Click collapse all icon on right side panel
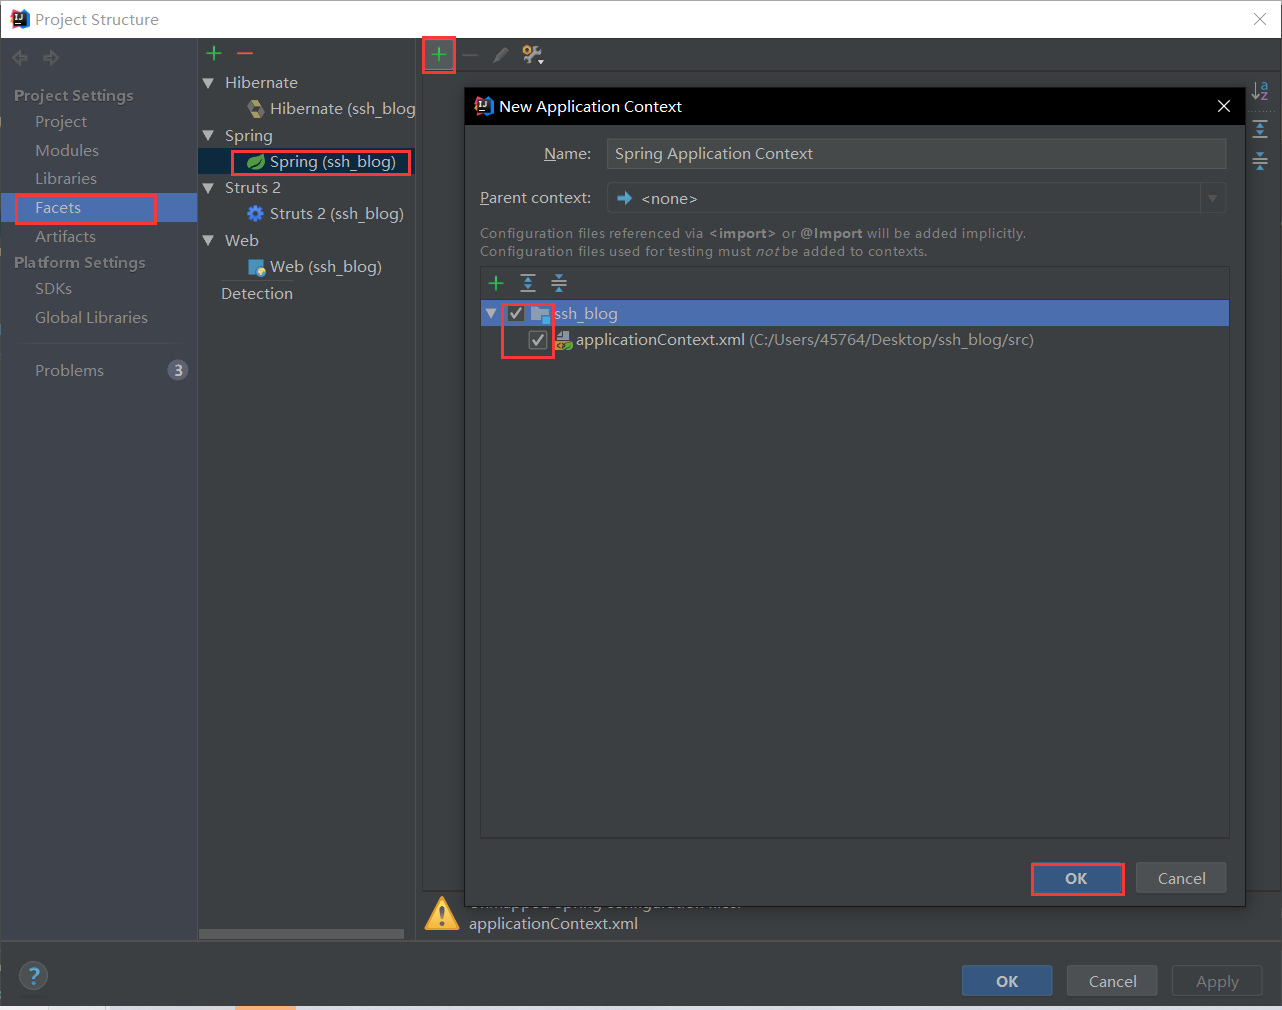The height and width of the screenshot is (1010, 1282). click(1260, 160)
